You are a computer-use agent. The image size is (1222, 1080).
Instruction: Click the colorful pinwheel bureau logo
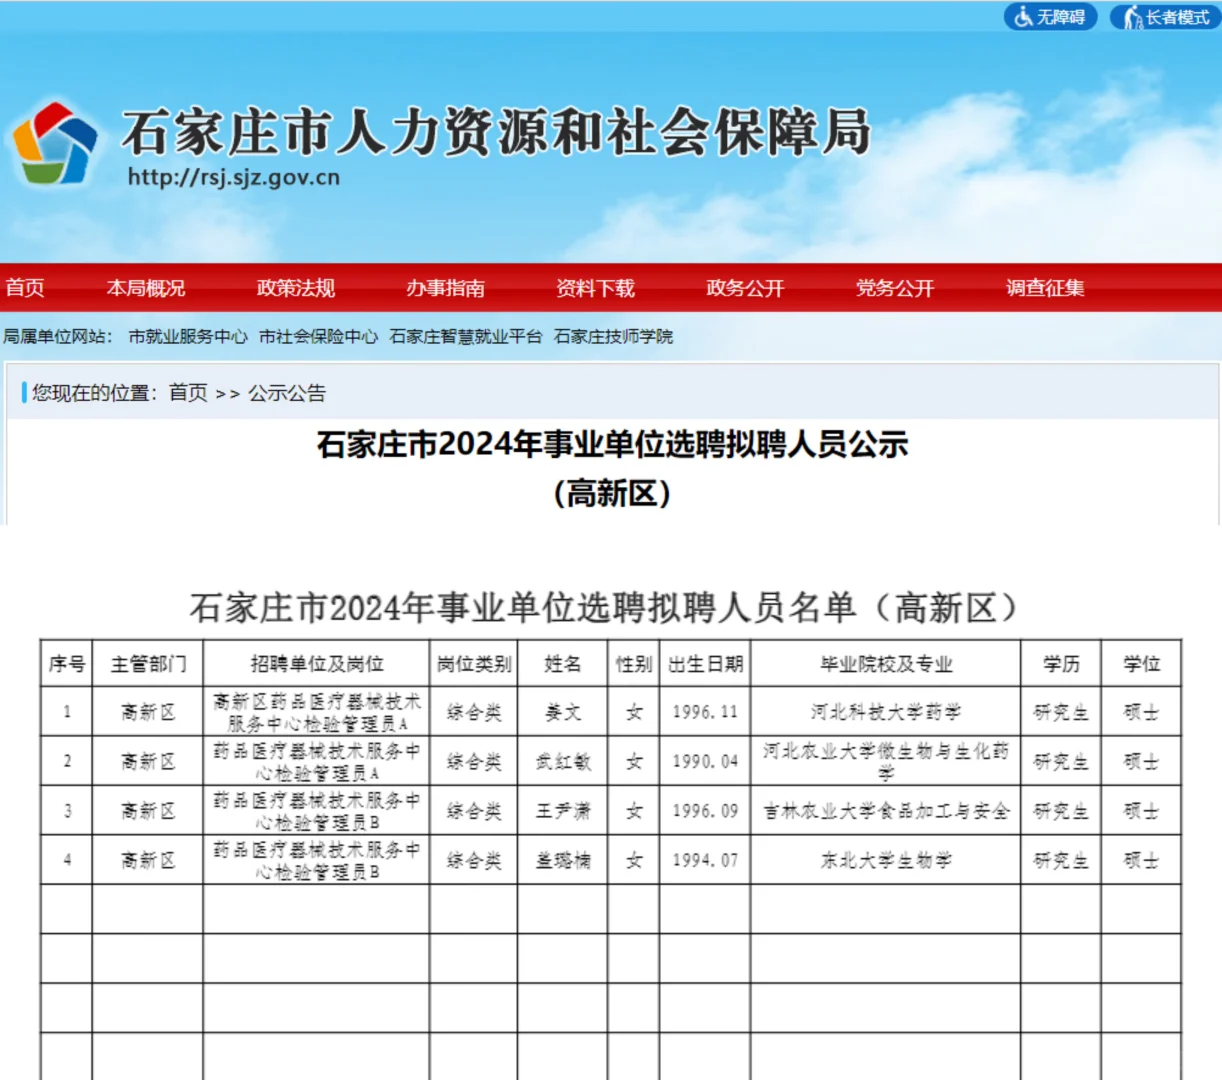[55, 140]
